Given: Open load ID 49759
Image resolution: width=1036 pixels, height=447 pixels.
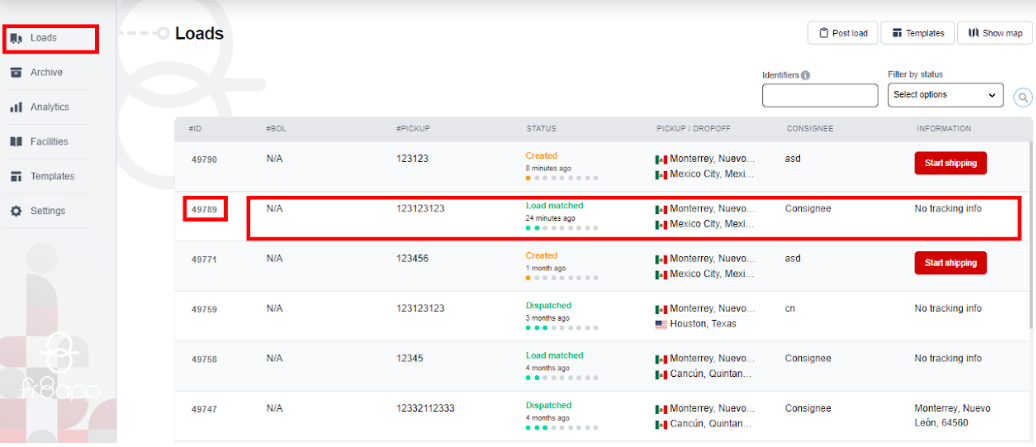Looking at the screenshot, I should point(204,309).
